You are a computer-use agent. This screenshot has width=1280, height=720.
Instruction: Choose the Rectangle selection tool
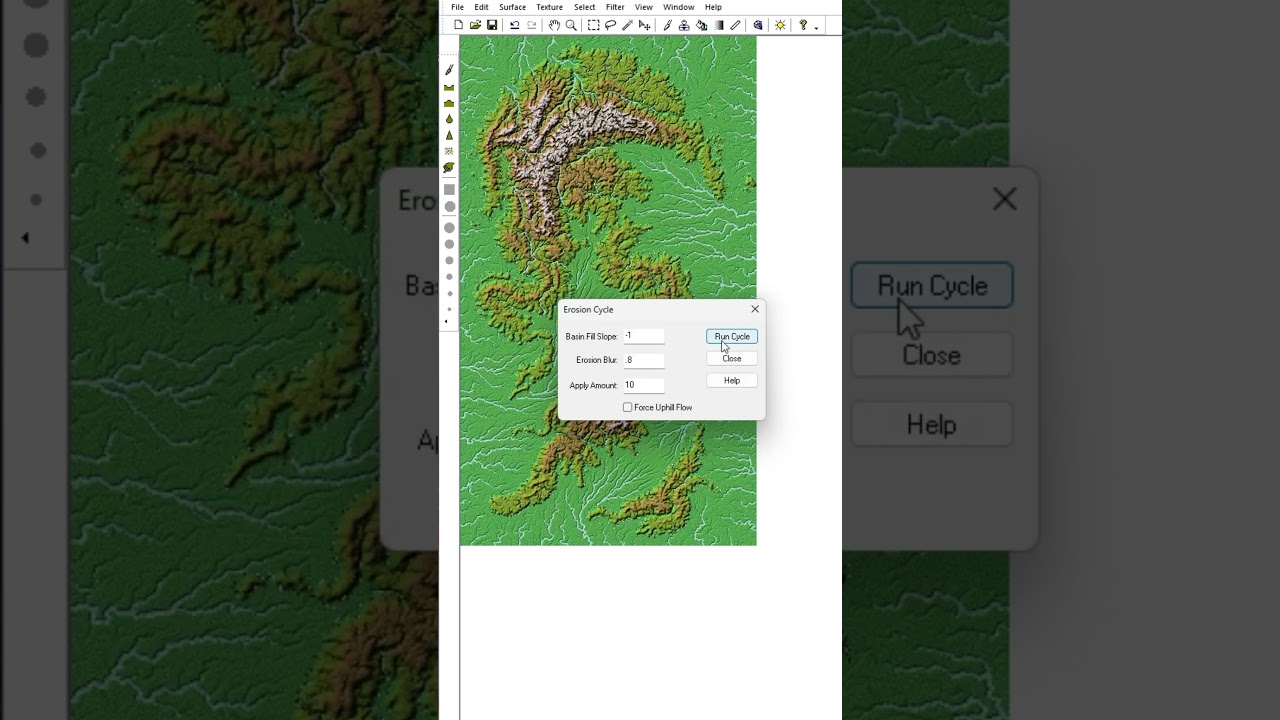pyautogui.click(x=593, y=25)
